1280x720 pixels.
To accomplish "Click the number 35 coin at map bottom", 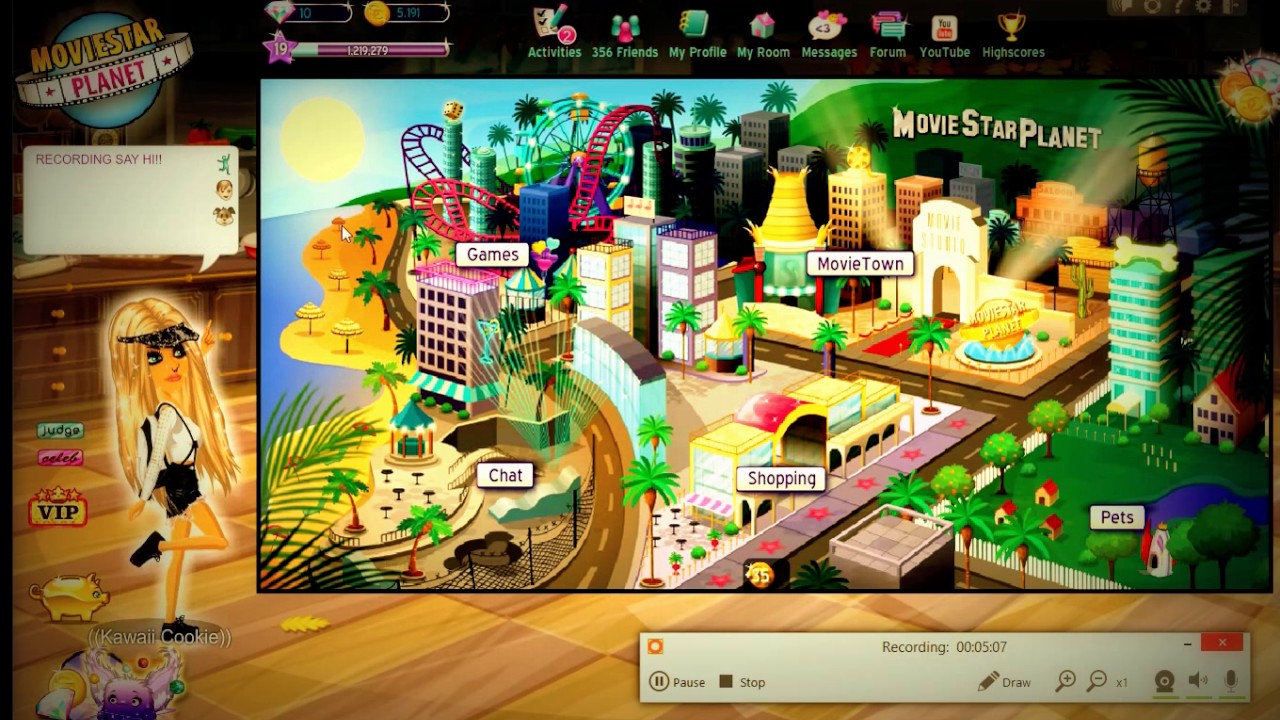I will point(760,575).
